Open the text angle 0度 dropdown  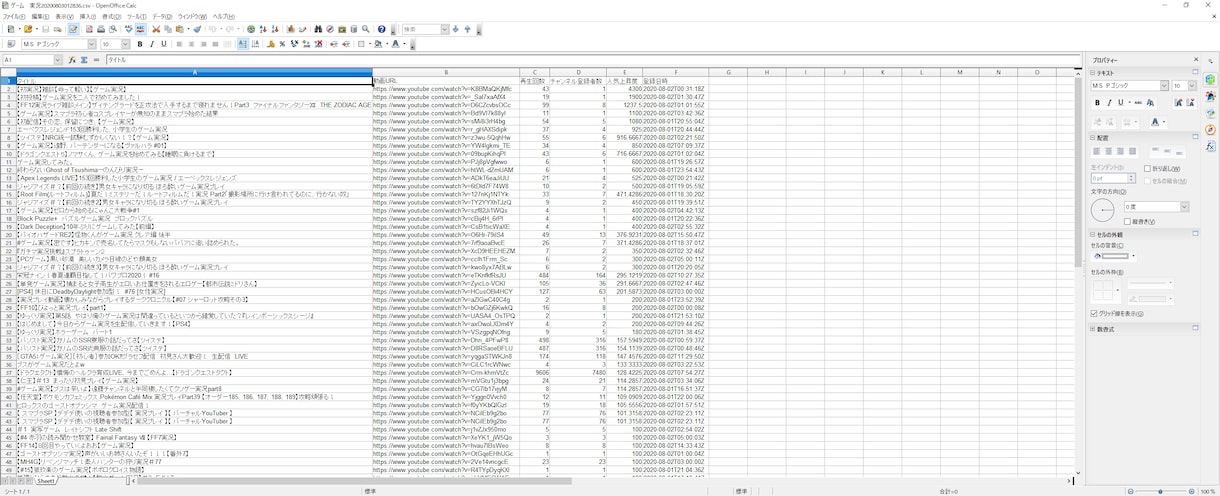pos(1184,206)
